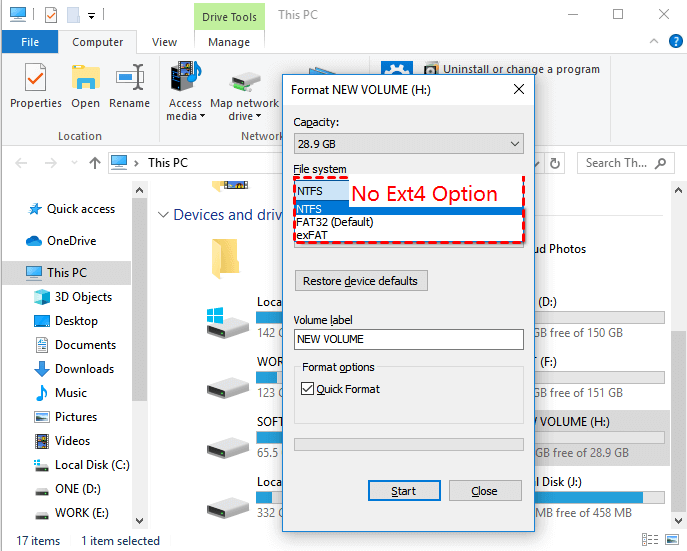Select This PC in navigation pane
Screen dimensions: 687x551
pos(67,272)
